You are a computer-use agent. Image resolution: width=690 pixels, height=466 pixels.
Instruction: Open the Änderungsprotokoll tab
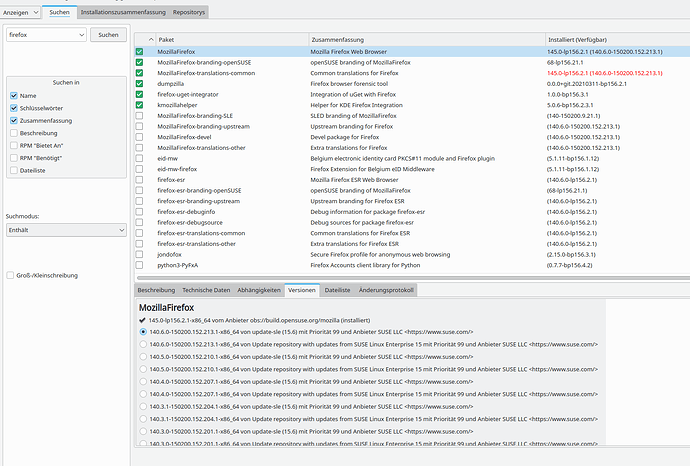385,289
